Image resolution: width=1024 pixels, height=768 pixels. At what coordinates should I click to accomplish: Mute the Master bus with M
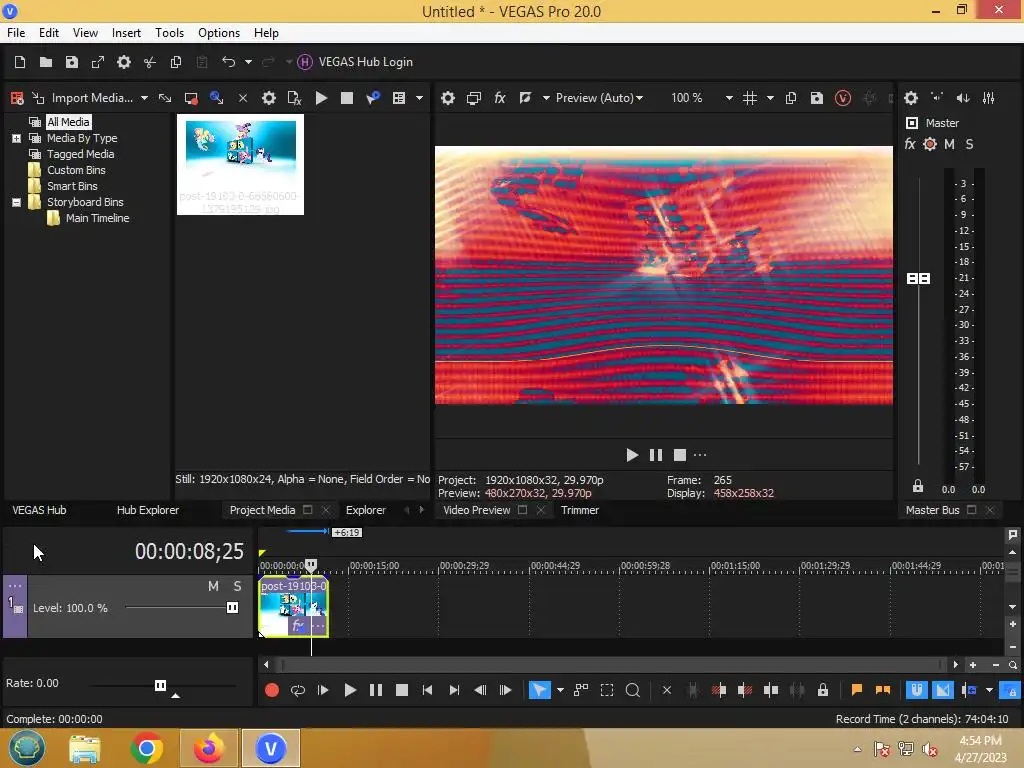pyautogui.click(x=950, y=144)
